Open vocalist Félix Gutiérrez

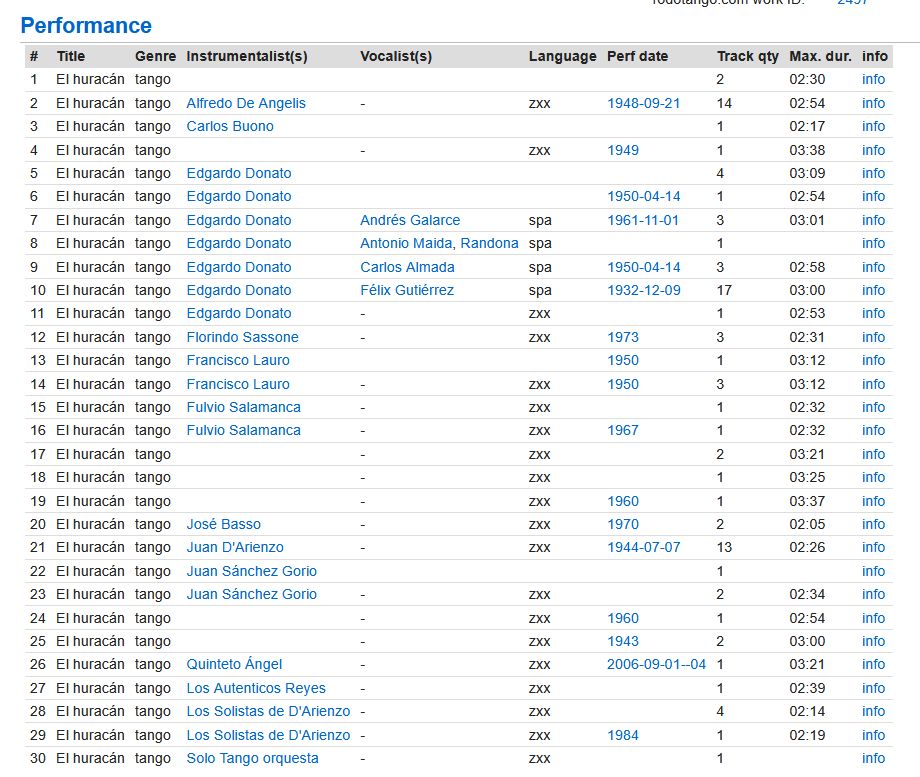(407, 290)
